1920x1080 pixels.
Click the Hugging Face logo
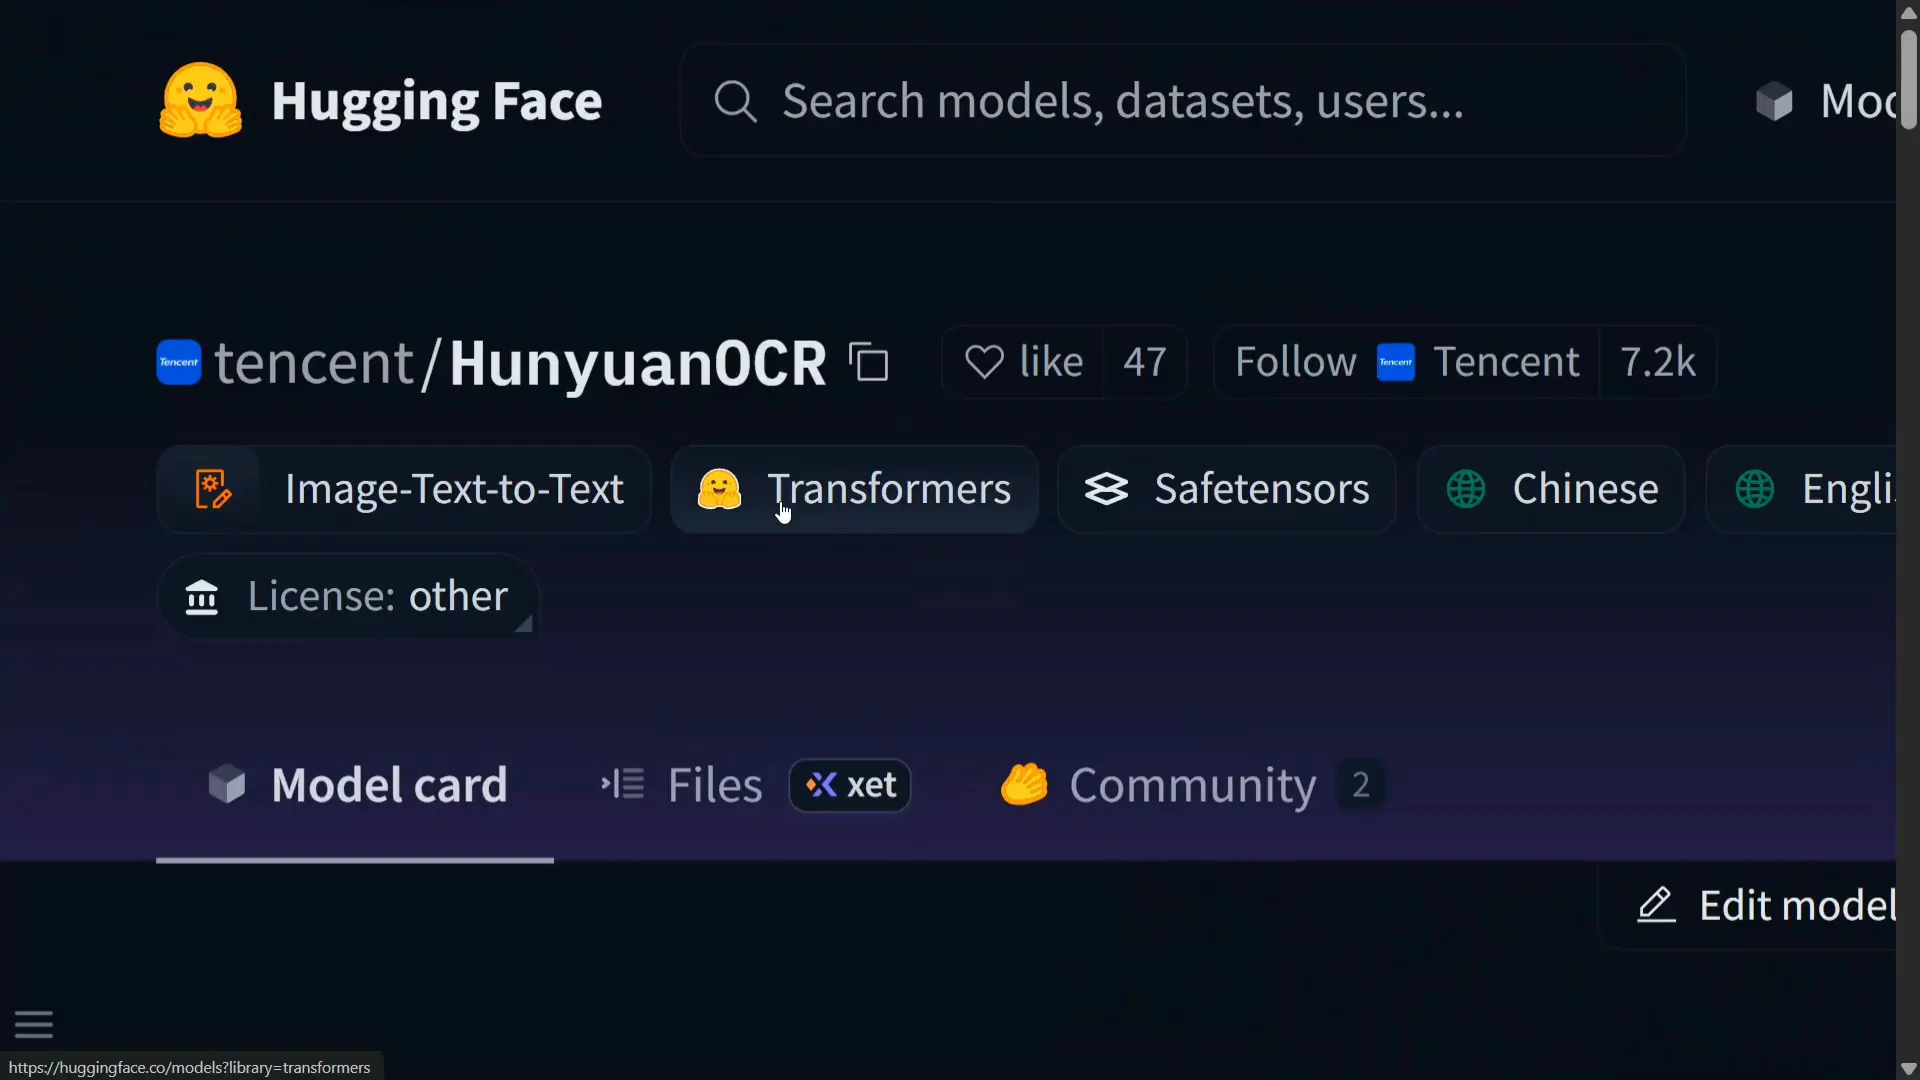coord(200,100)
